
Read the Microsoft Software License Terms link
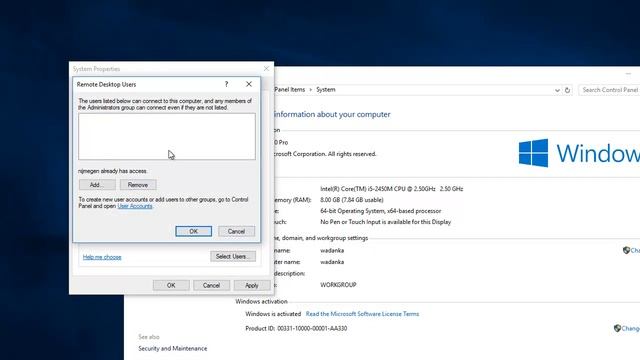362,314
